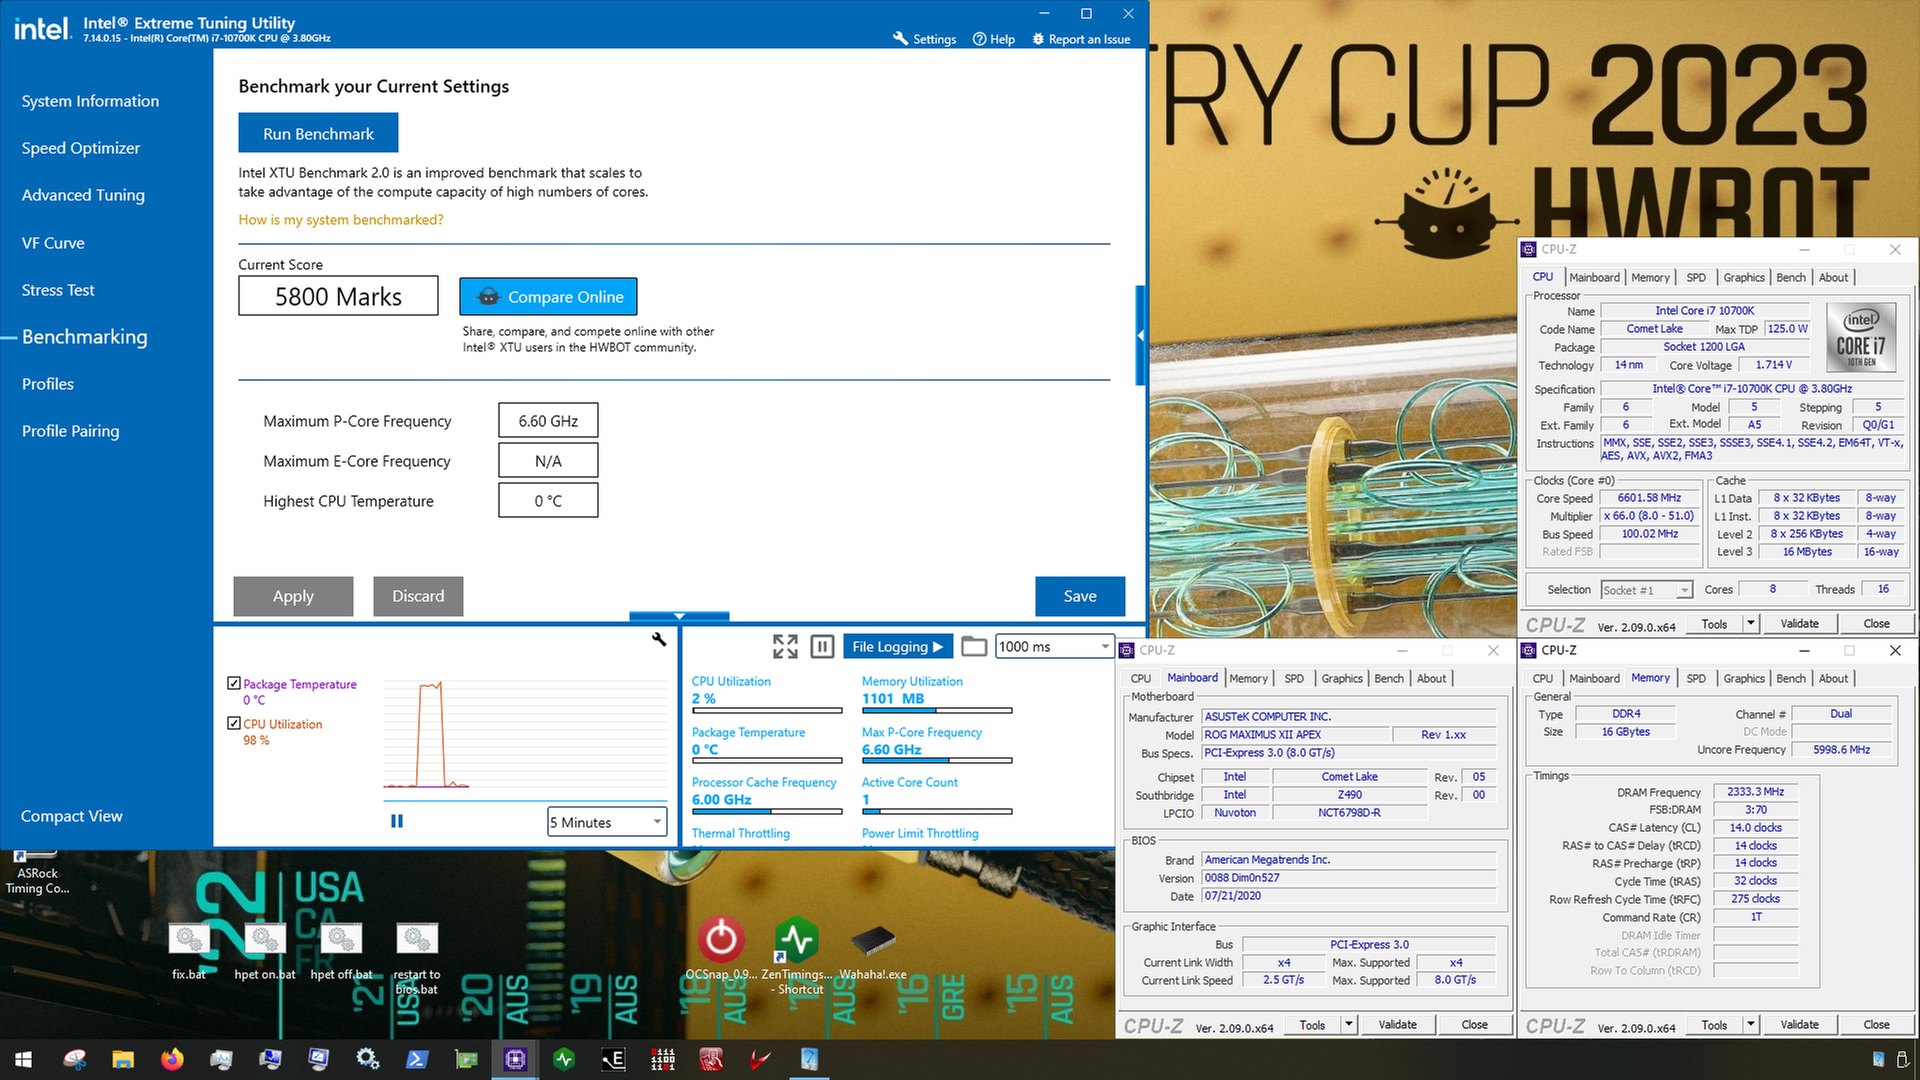1920x1080 pixels.
Task: Open the binary digits taskbar icon
Action: [x=662, y=1059]
